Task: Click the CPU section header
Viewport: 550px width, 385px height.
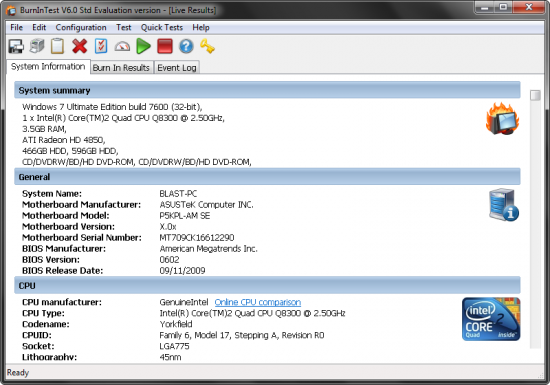Action: click(267, 285)
